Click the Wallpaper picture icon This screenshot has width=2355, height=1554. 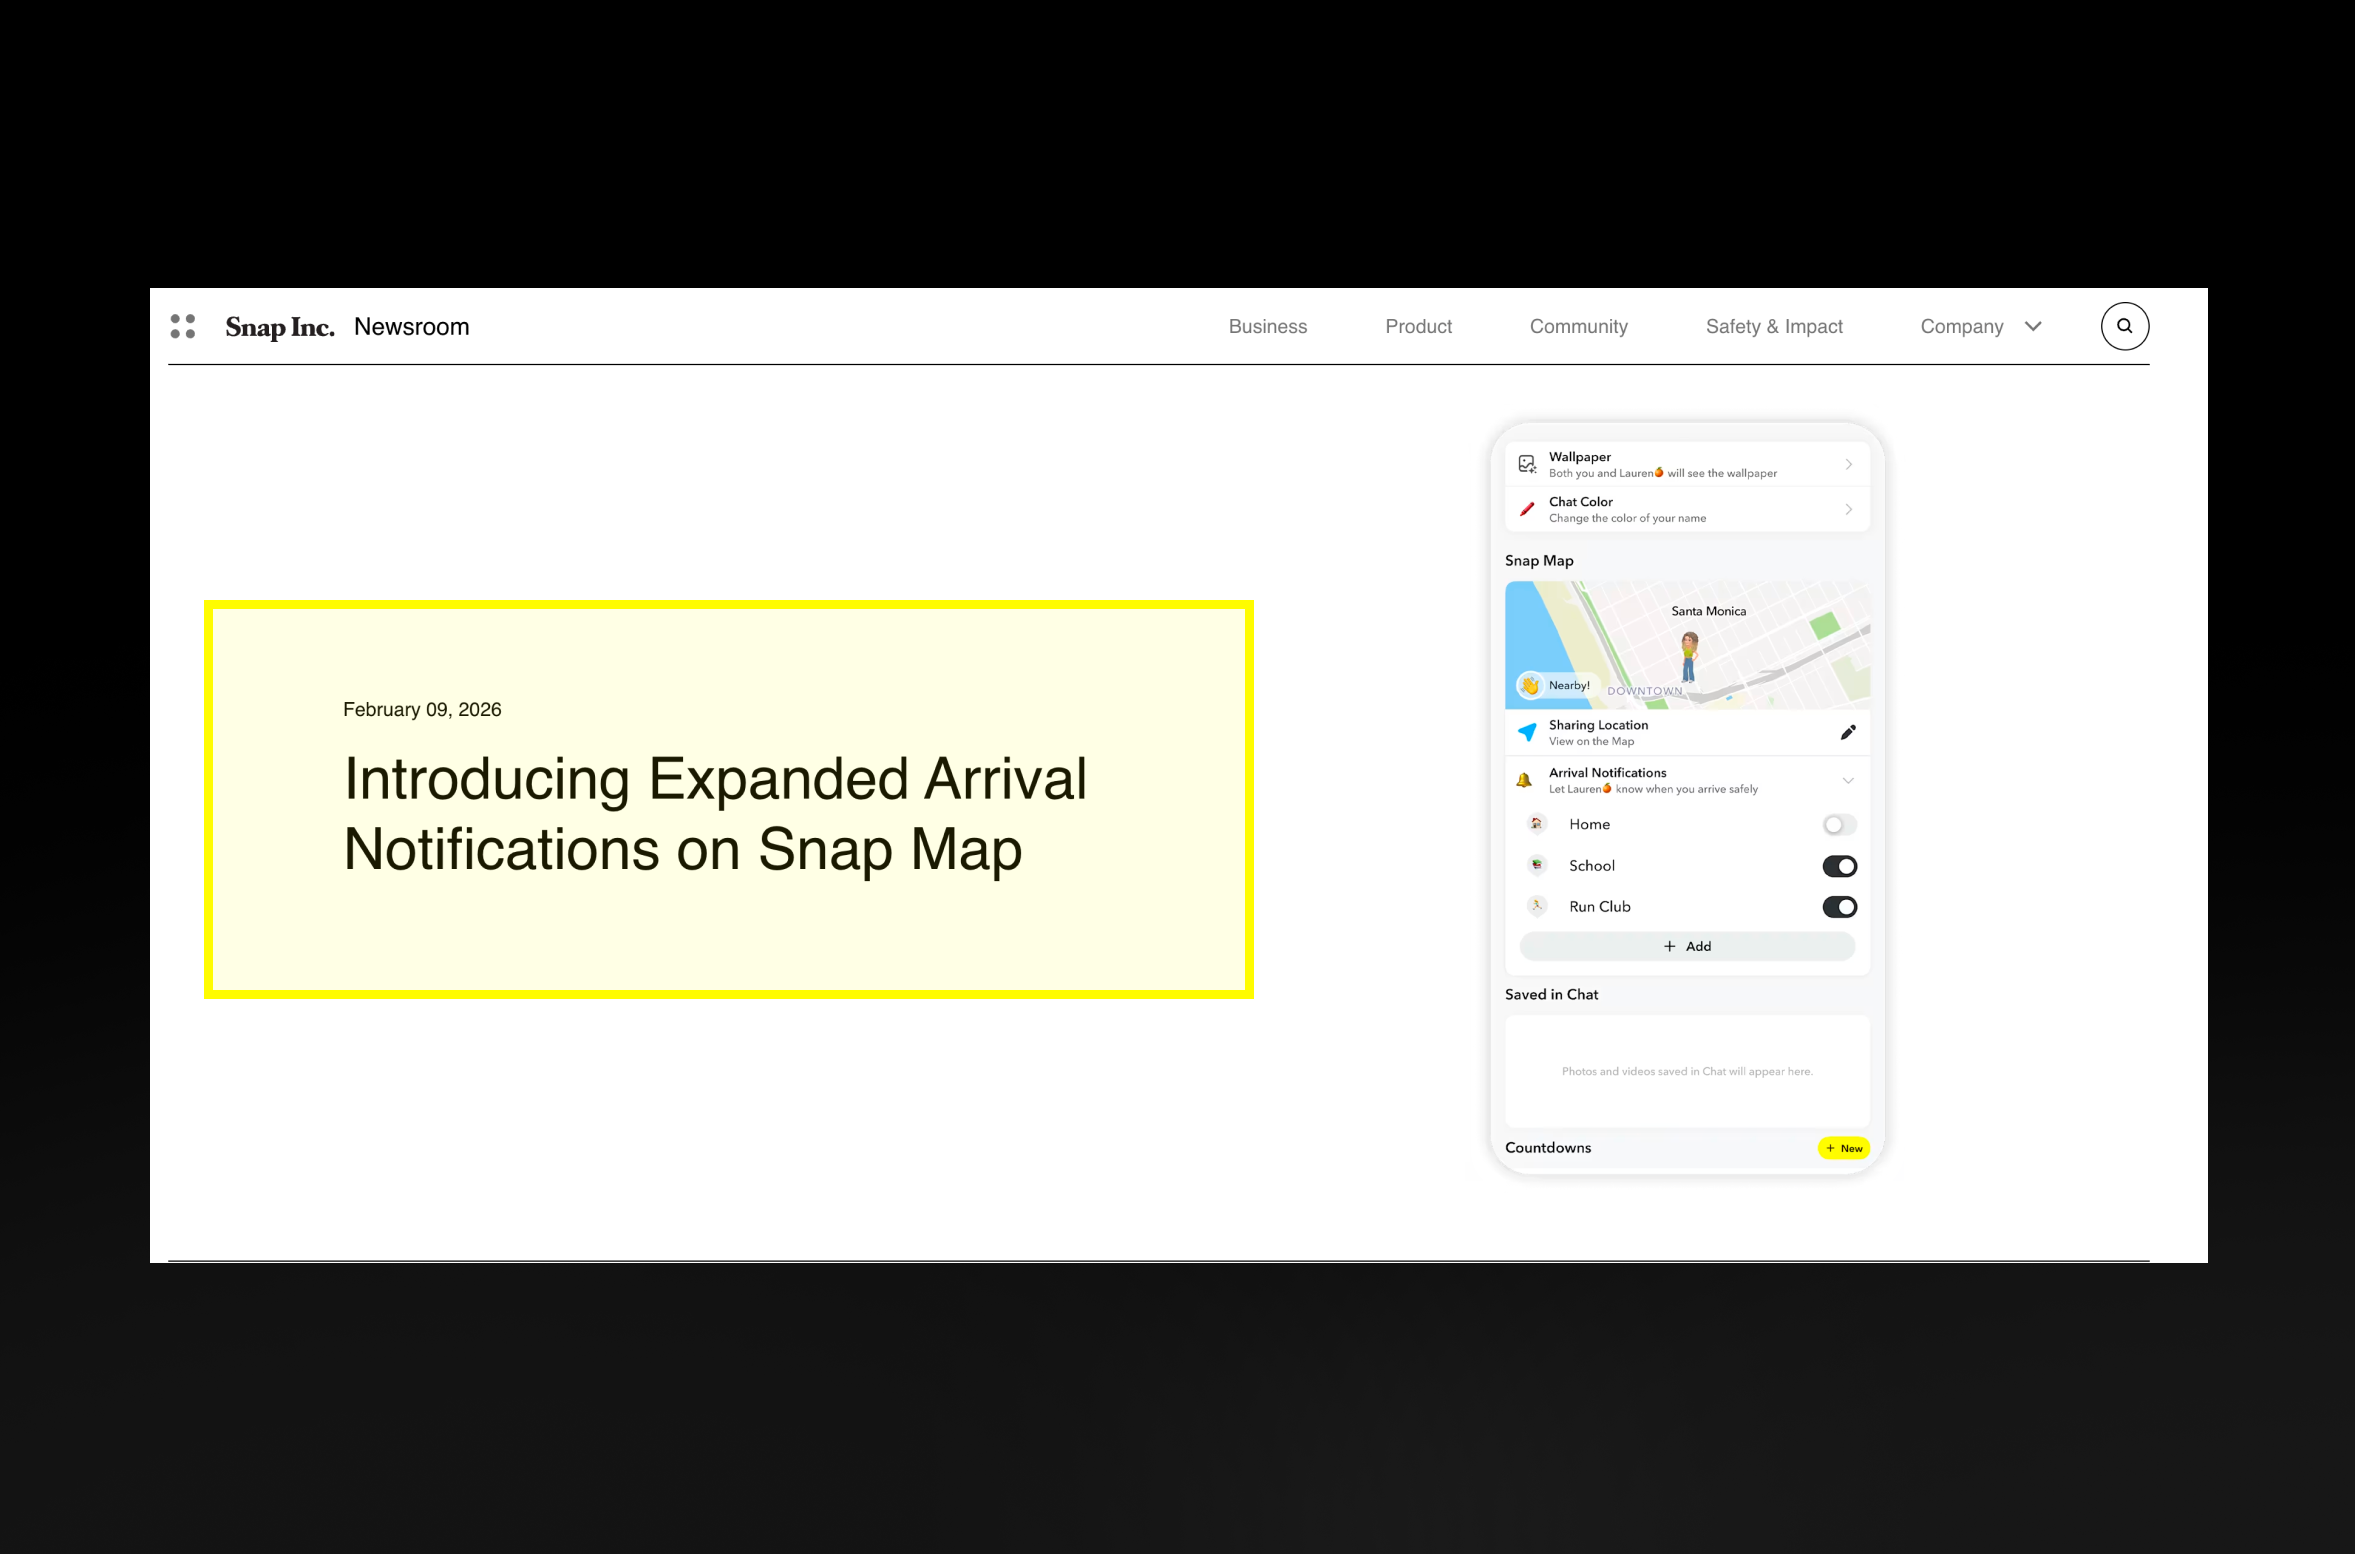coord(1527,464)
